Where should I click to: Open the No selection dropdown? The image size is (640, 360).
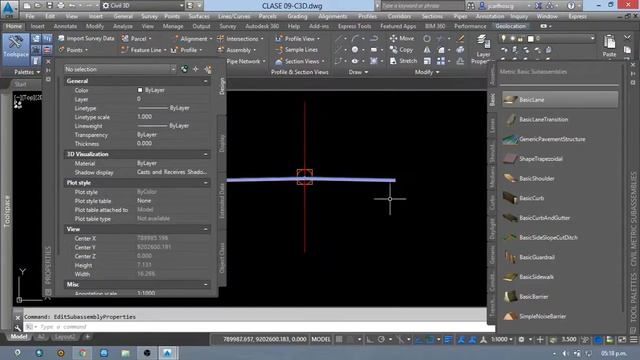(120, 69)
